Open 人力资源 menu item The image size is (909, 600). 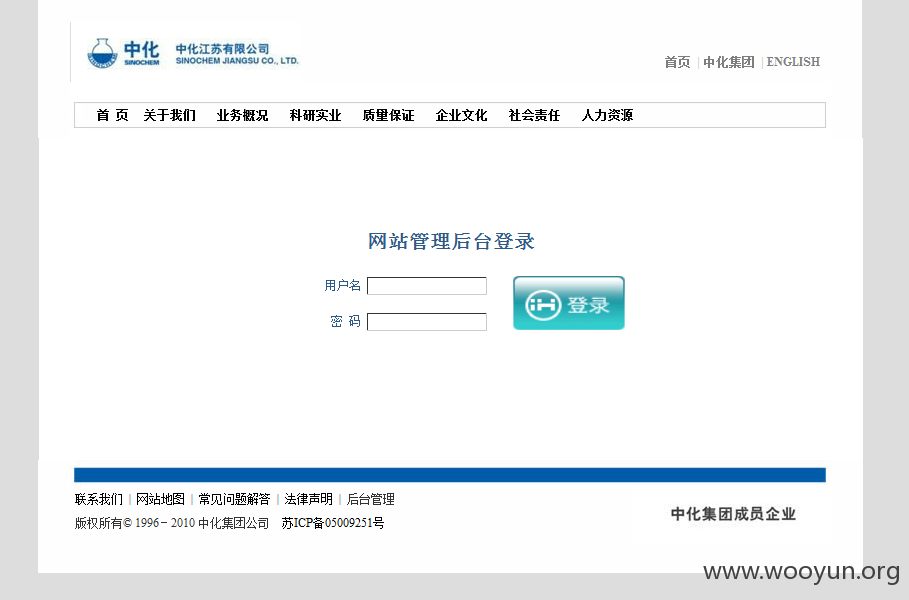pyautogui.click(x=608, y=115)
